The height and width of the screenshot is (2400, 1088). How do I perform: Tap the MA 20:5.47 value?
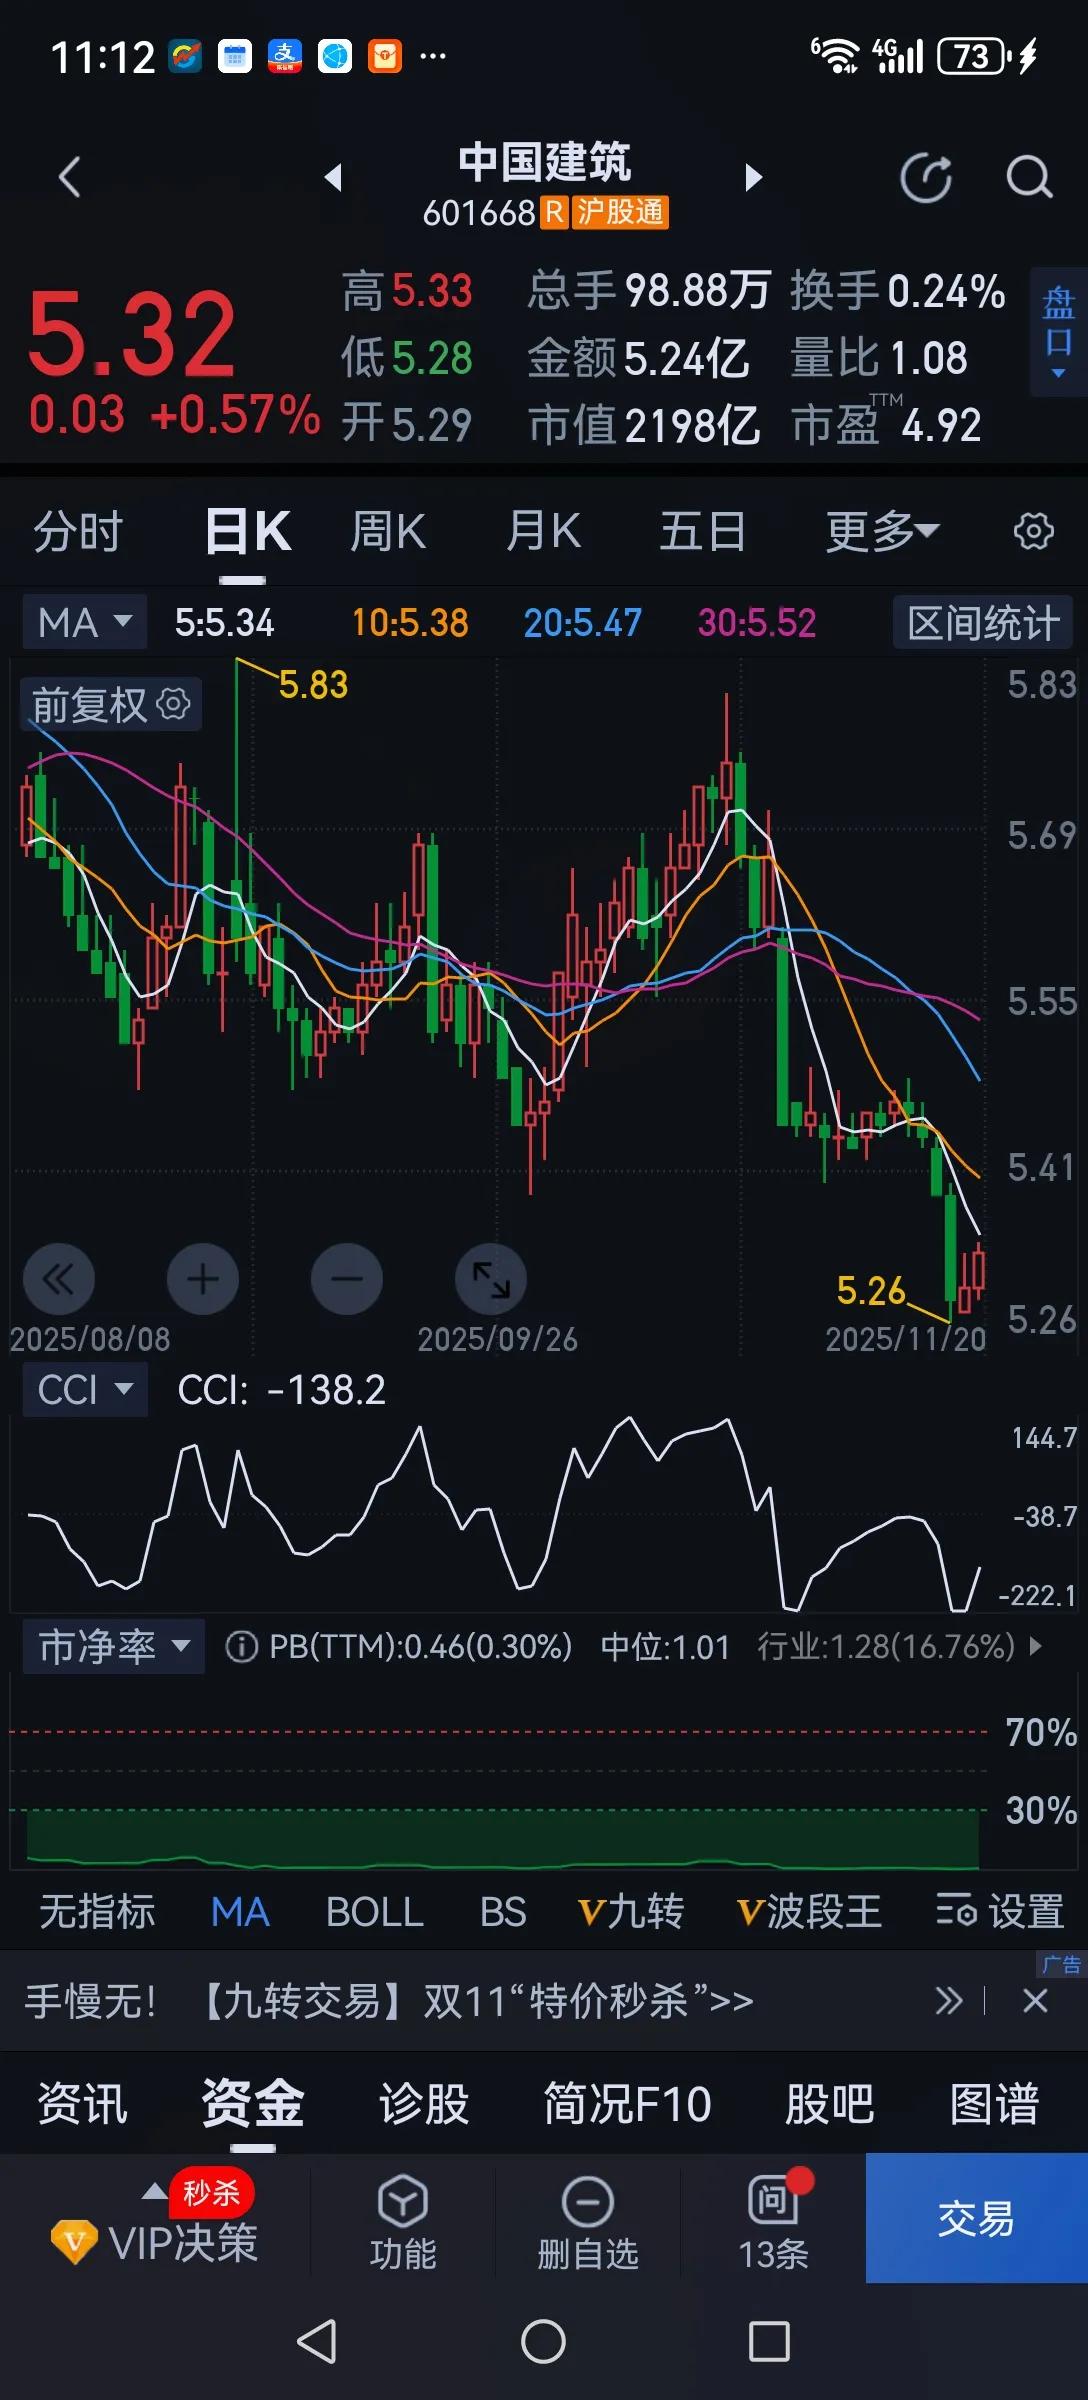[x=583, y=623]
